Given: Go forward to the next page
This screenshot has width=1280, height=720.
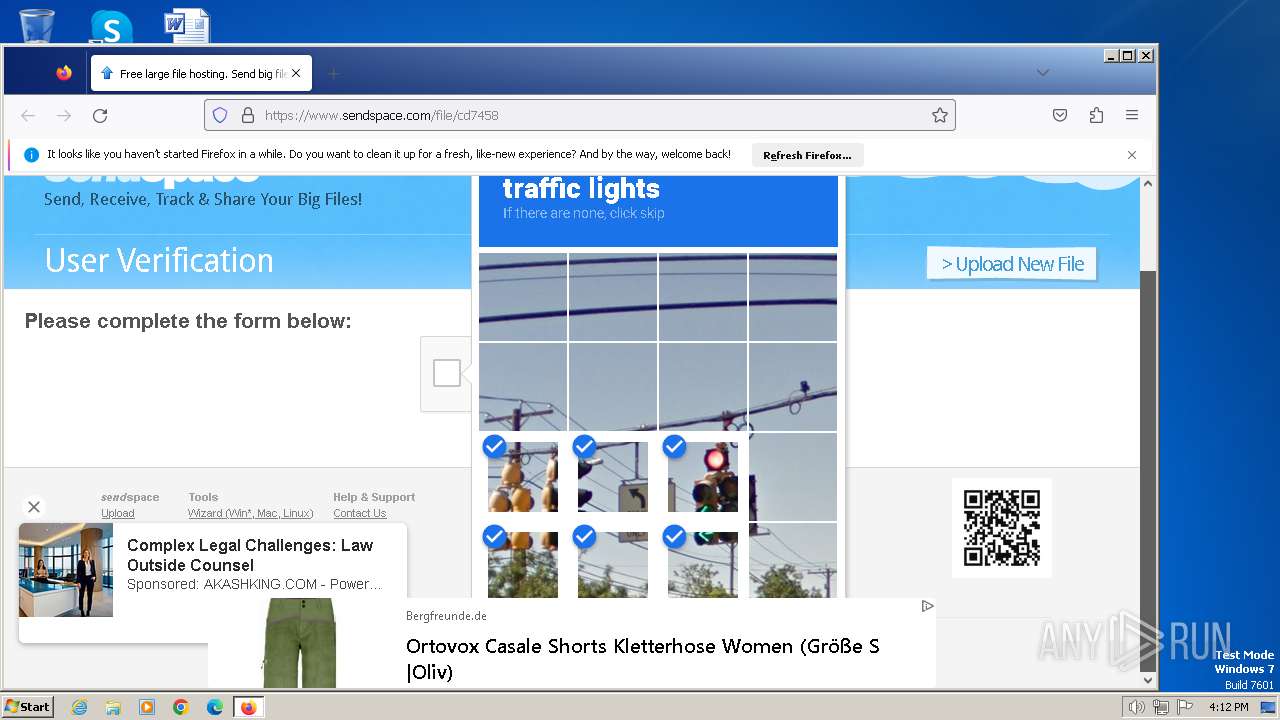Looking at the screenshot, I should [x=64, y=115].
